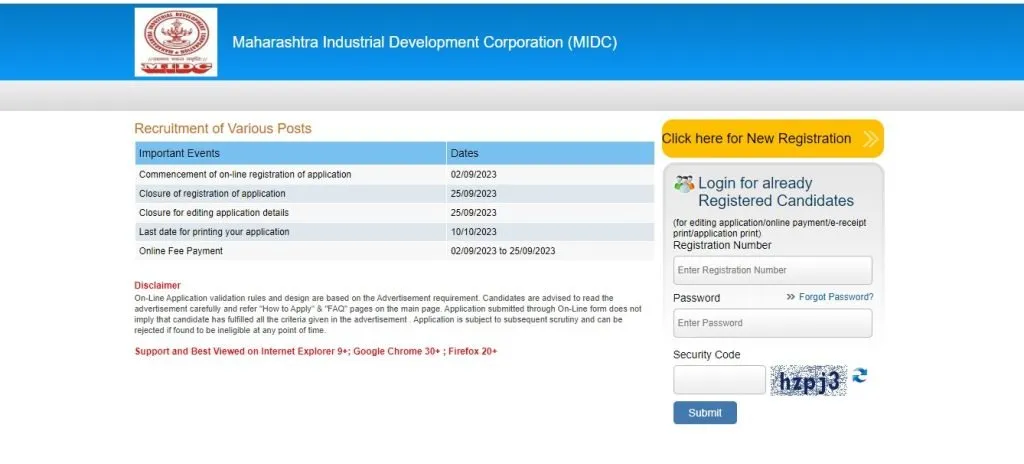Screen dimensions: 1024x464
Task: Open the Forgot Password link
Action: [836, 297]
